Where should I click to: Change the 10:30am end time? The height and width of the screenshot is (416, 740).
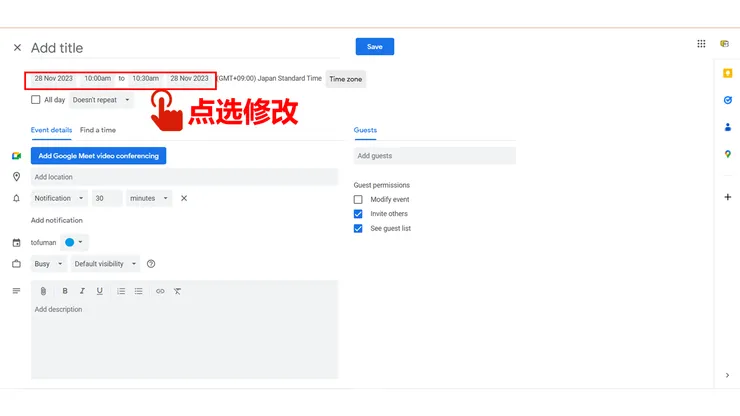click(145, 79)
